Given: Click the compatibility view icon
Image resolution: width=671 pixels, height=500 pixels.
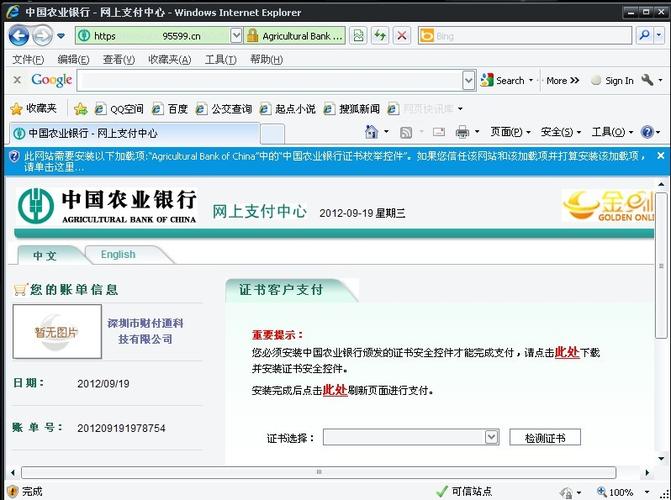Looking at the screenshot, I should [358, 36].
